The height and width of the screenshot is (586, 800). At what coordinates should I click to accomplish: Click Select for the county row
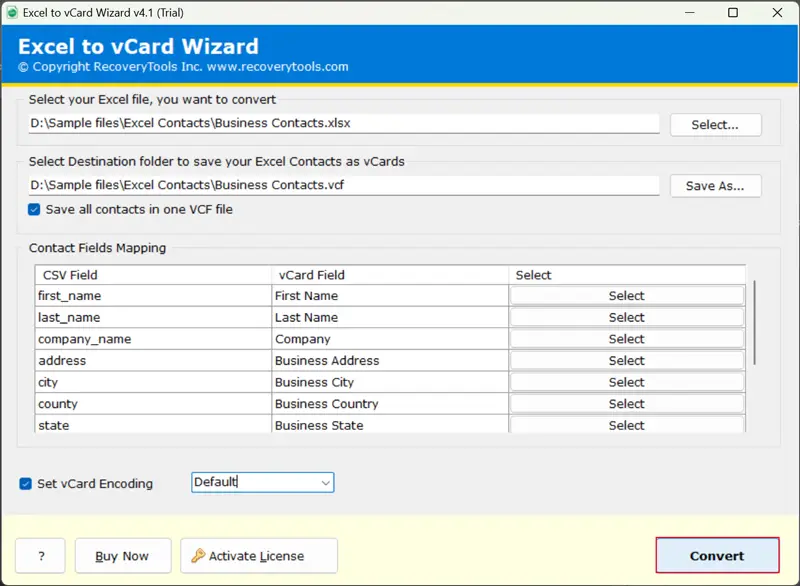click(x=626, y=404)
